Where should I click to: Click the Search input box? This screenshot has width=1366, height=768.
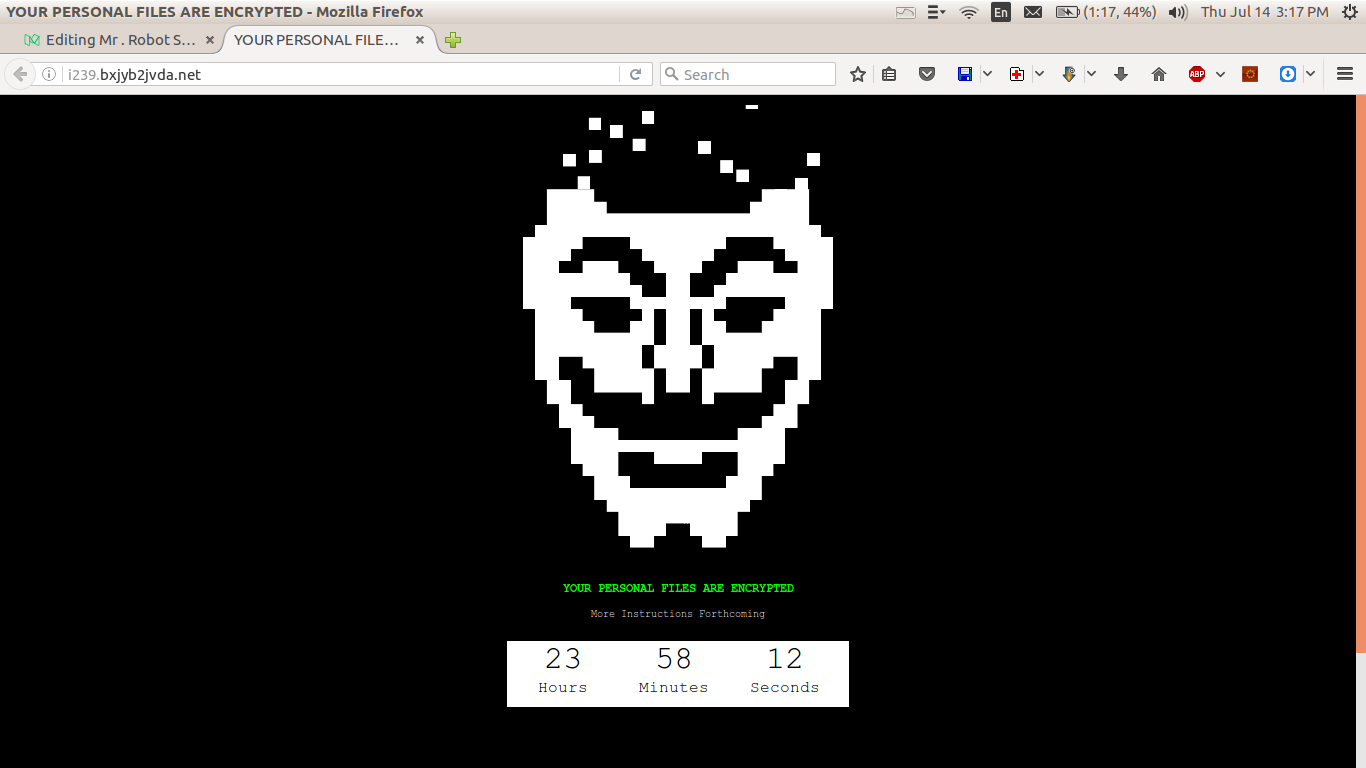click(x=748, y=74)
